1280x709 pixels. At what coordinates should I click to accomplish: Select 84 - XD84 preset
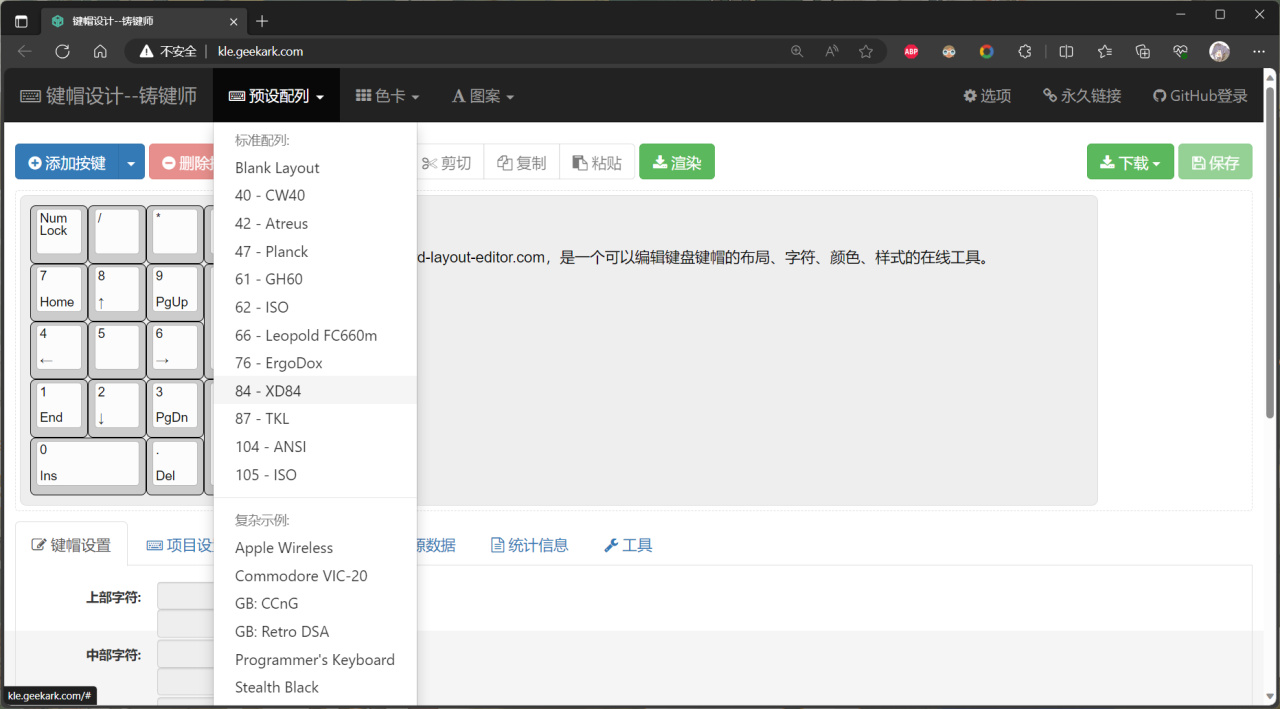point(315,391)
